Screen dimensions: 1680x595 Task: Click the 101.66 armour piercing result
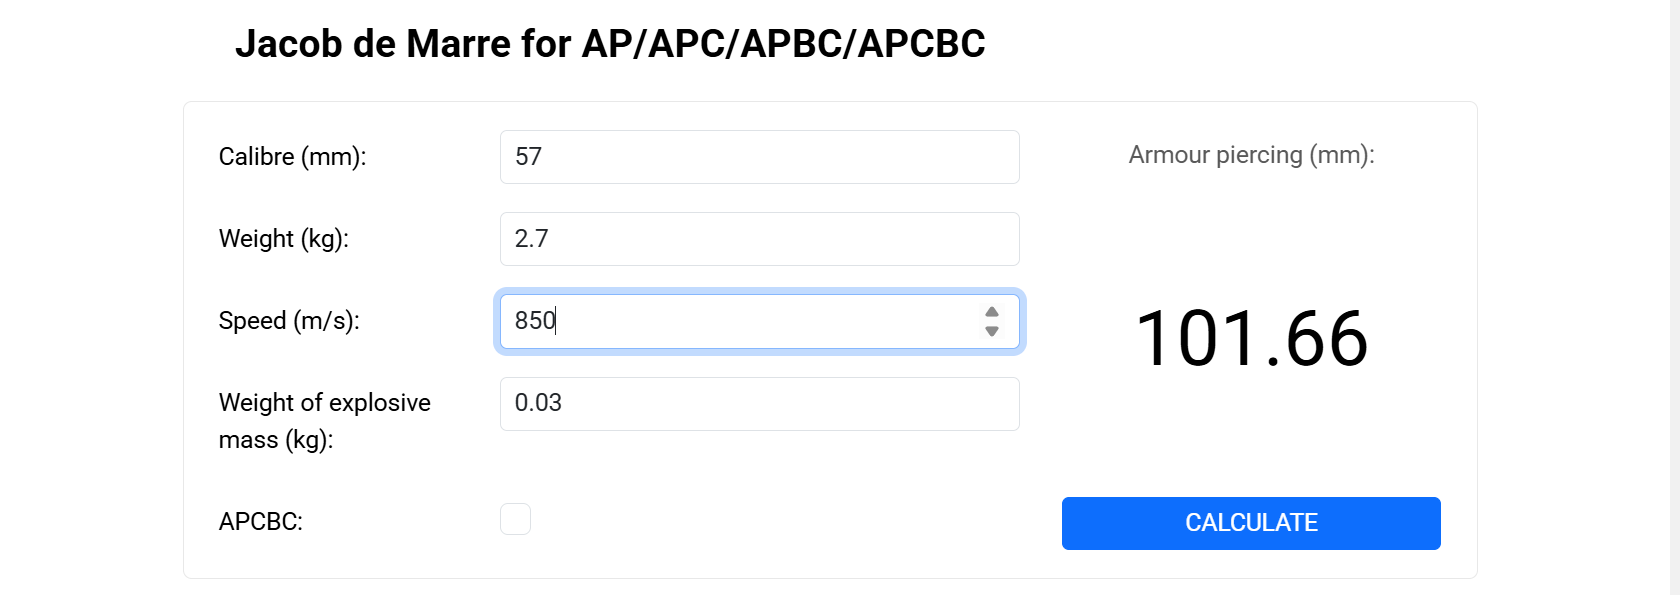click(x=1251, y=339)
